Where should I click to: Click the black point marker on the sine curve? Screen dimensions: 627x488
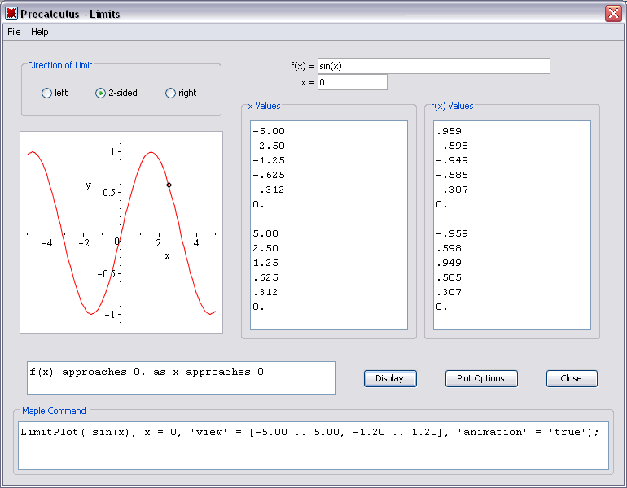click(169, 184)
